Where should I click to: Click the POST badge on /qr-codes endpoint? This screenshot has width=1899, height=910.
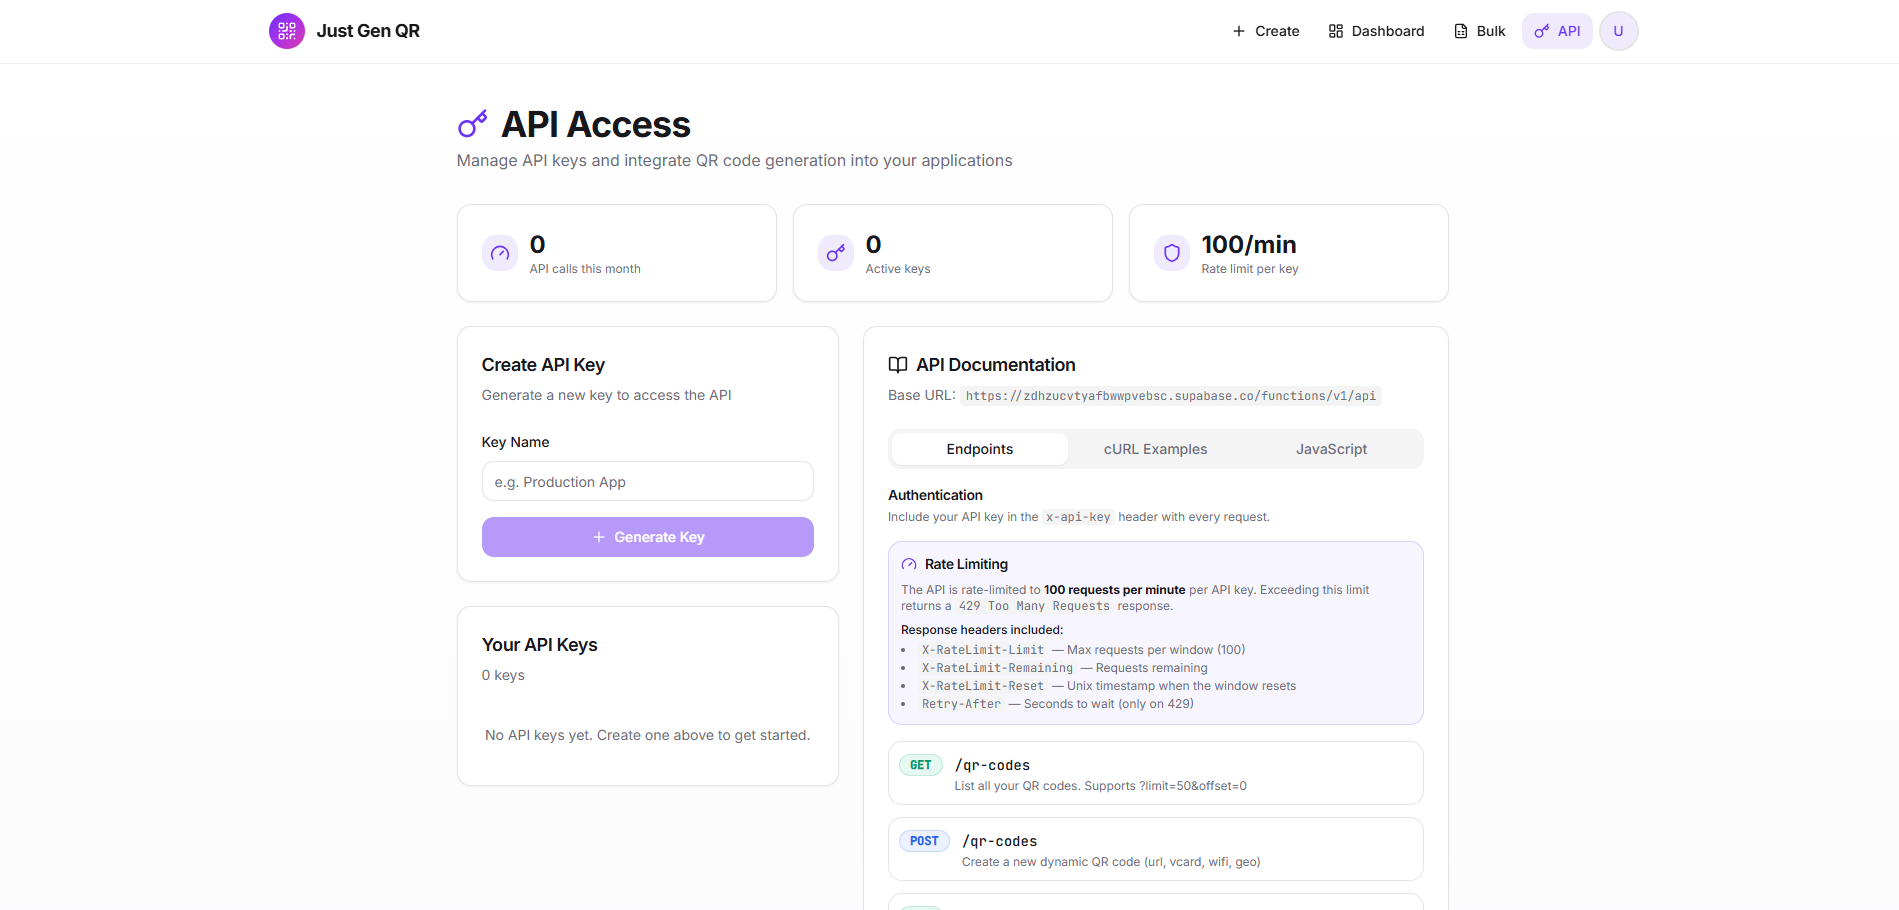(x=924, y=841)
